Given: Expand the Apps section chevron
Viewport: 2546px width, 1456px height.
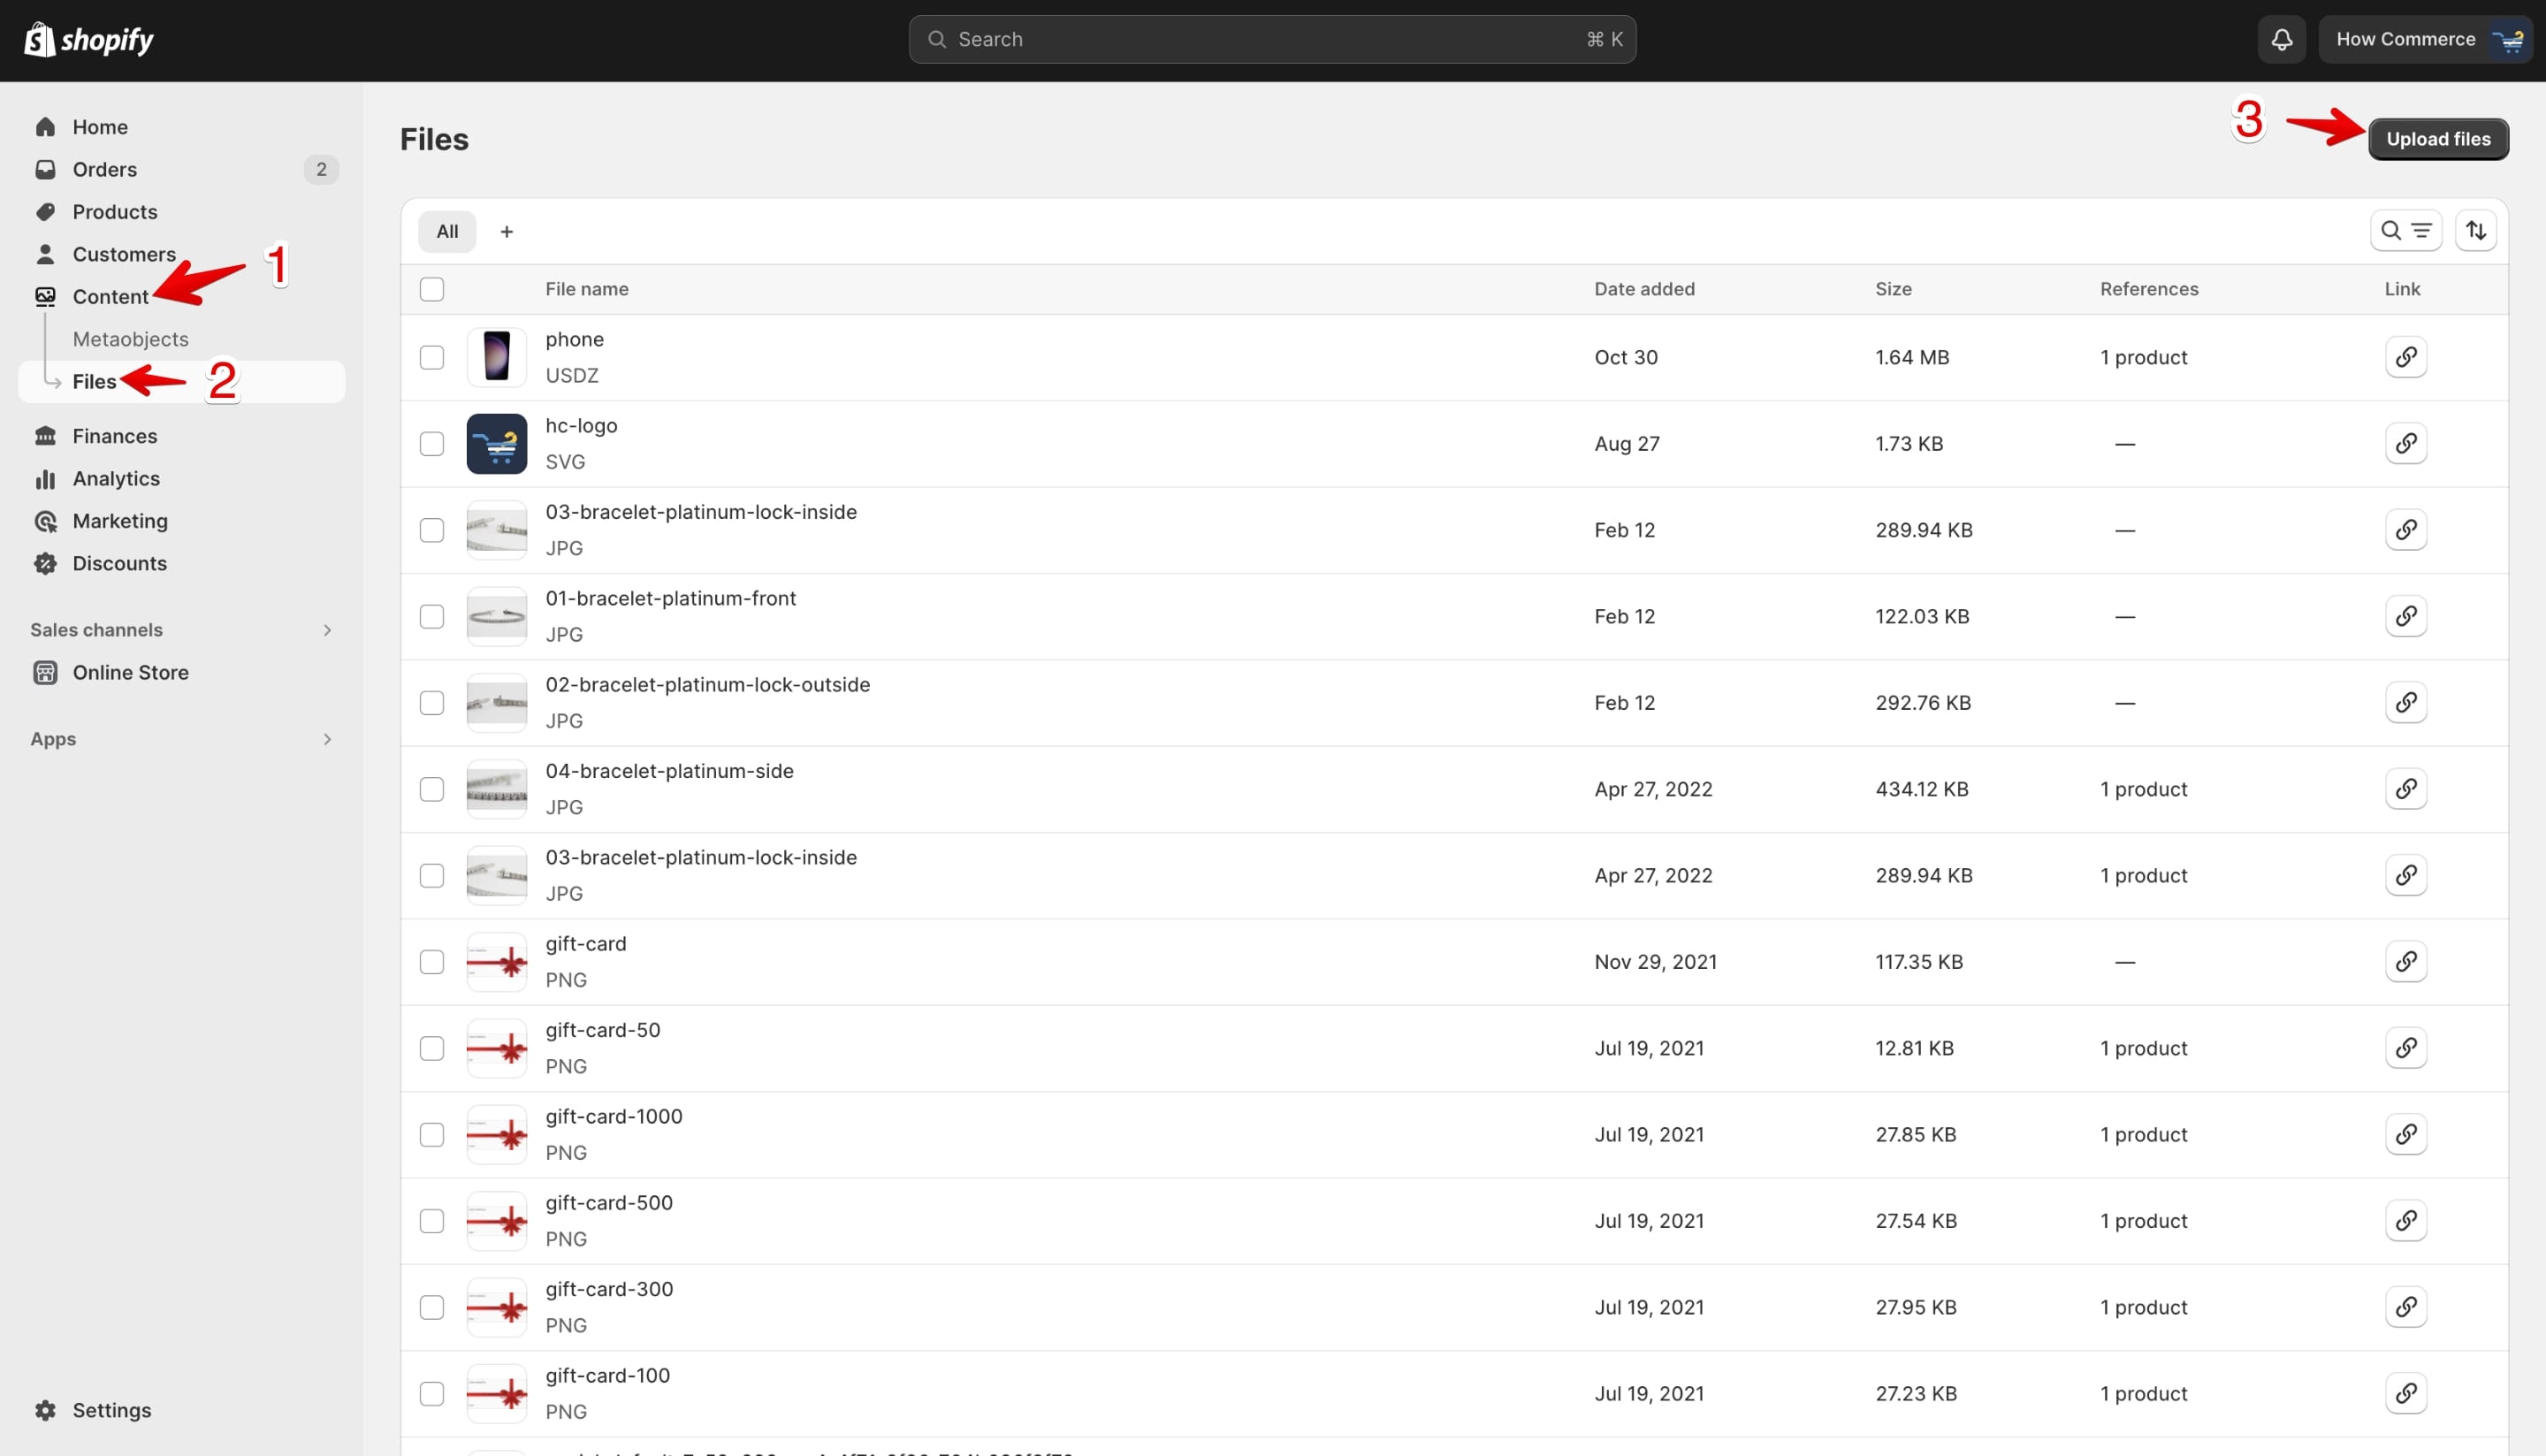Looking at the screenshot, I should click(327, 739).
